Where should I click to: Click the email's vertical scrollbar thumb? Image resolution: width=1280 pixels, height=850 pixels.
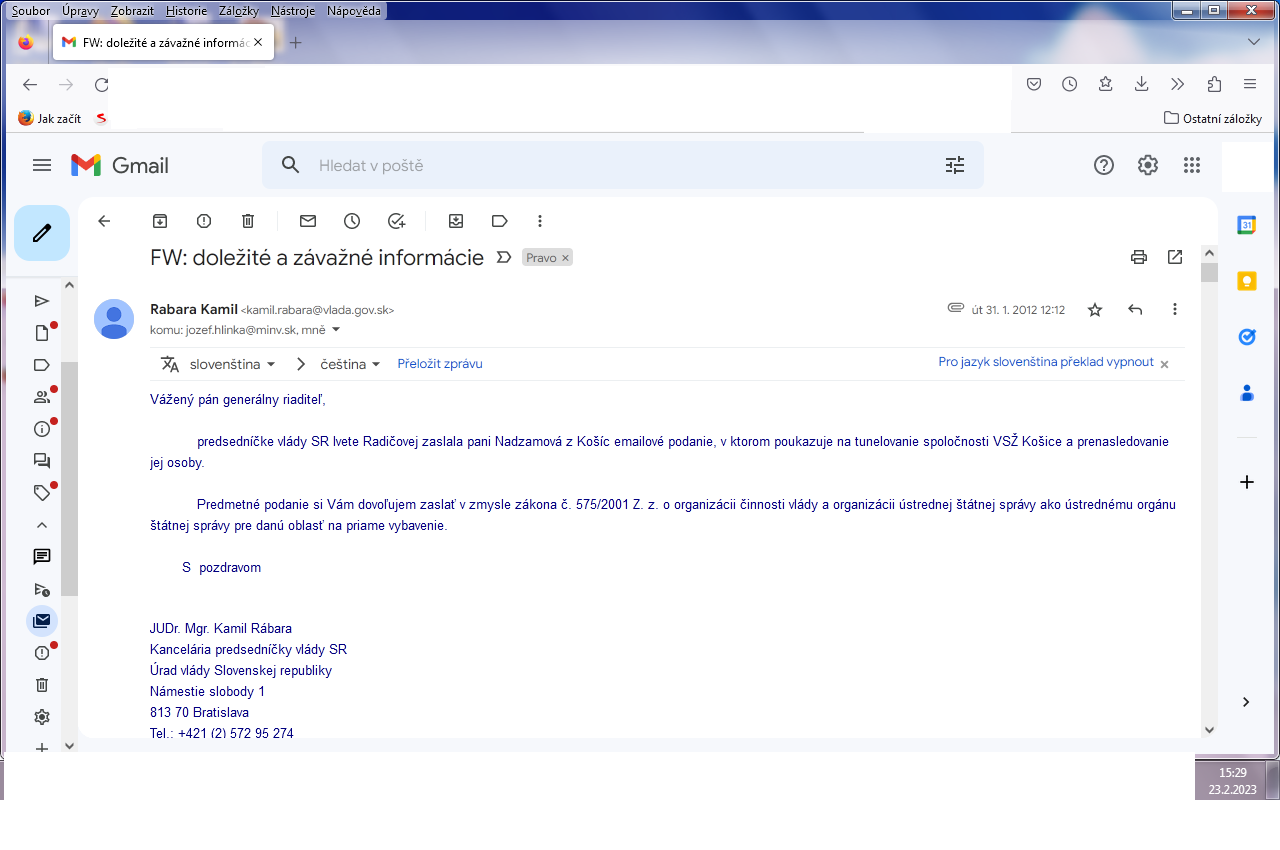(1209, 272)
